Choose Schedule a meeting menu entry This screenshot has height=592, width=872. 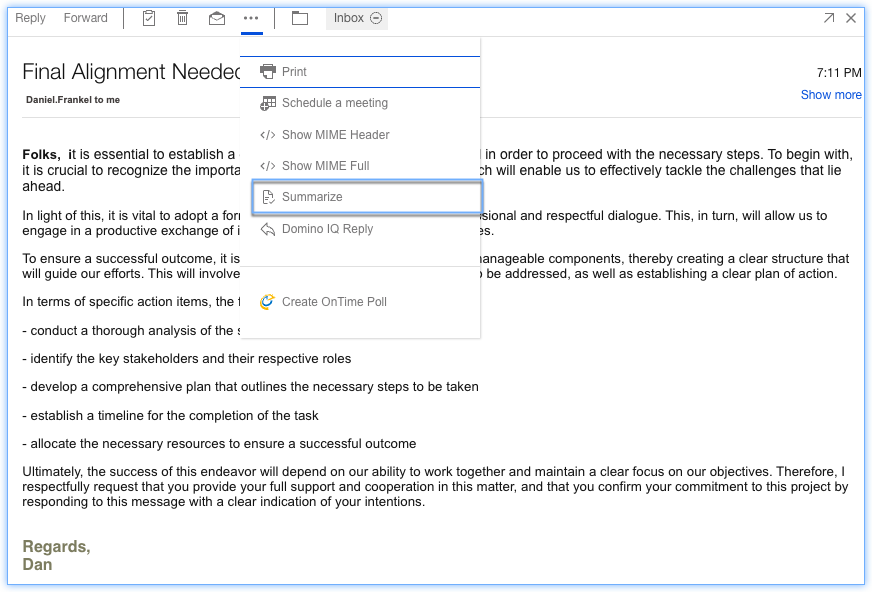pos(360,103)
